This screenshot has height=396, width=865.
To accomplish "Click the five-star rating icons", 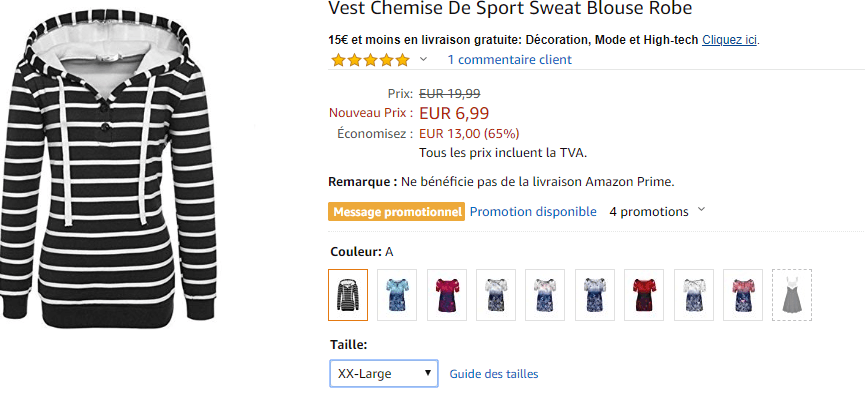I will click(x=370, y=60).
